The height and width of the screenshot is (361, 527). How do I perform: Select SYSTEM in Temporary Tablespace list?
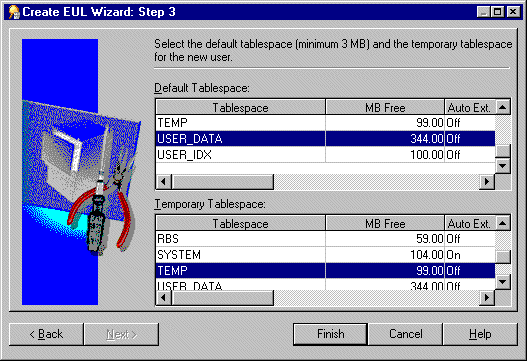coord(325,255)
